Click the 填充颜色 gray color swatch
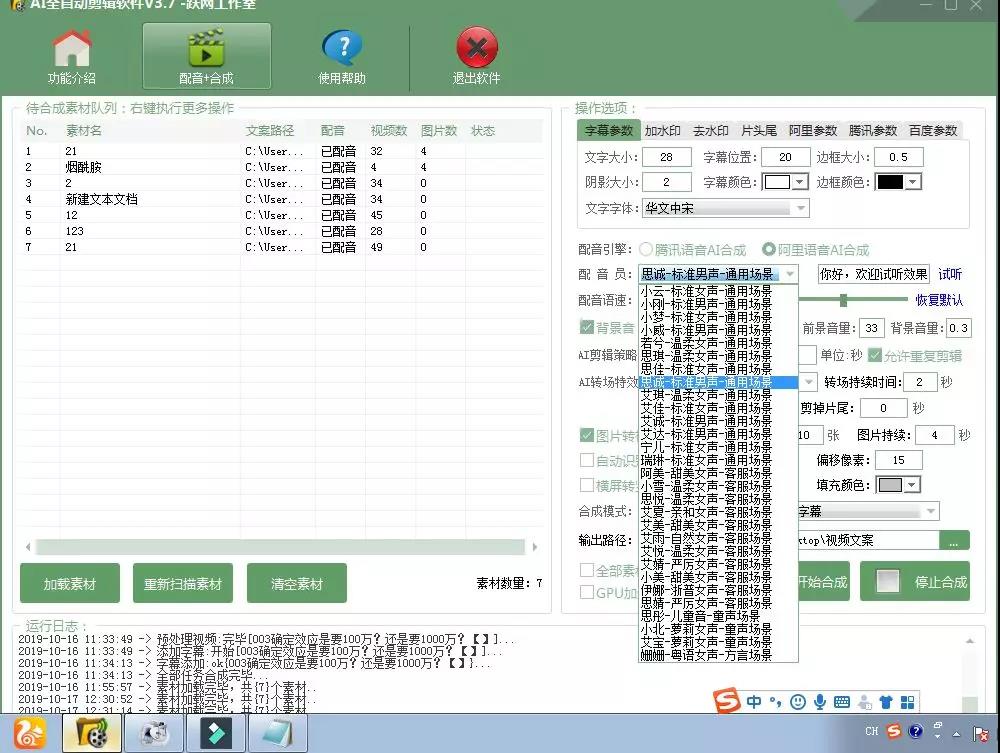The width and height of the screenshot is (1000, 753). coord(889,486)
